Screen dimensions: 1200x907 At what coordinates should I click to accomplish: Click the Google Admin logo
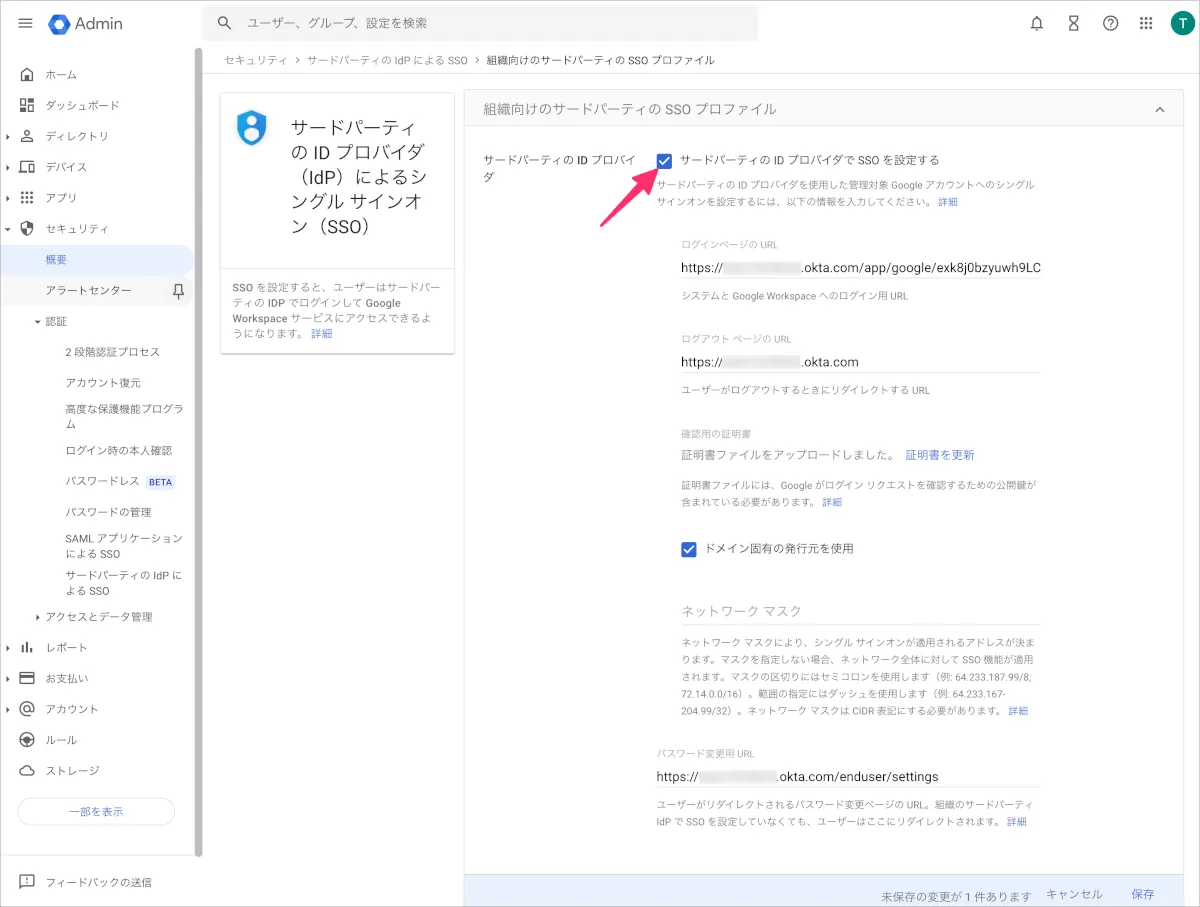click(86, 23)
